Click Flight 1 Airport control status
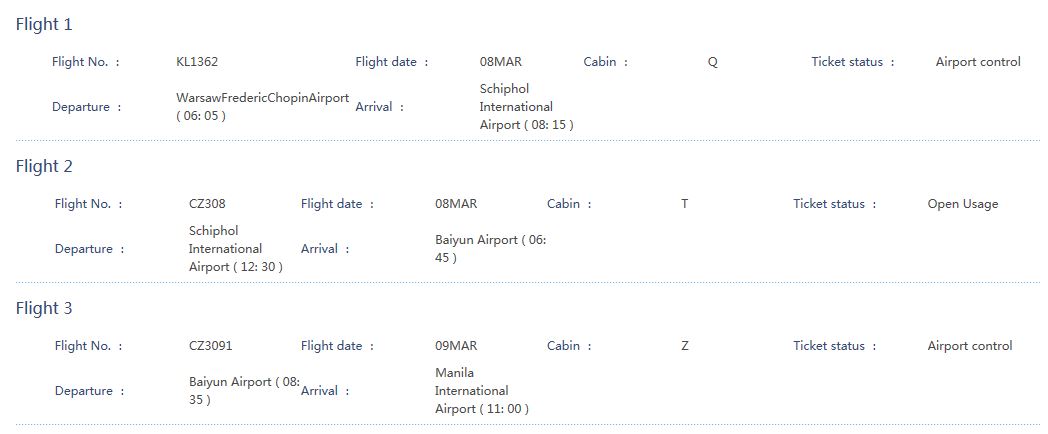The width and height of the screenshot is (1048, 434). pos(978,62)
